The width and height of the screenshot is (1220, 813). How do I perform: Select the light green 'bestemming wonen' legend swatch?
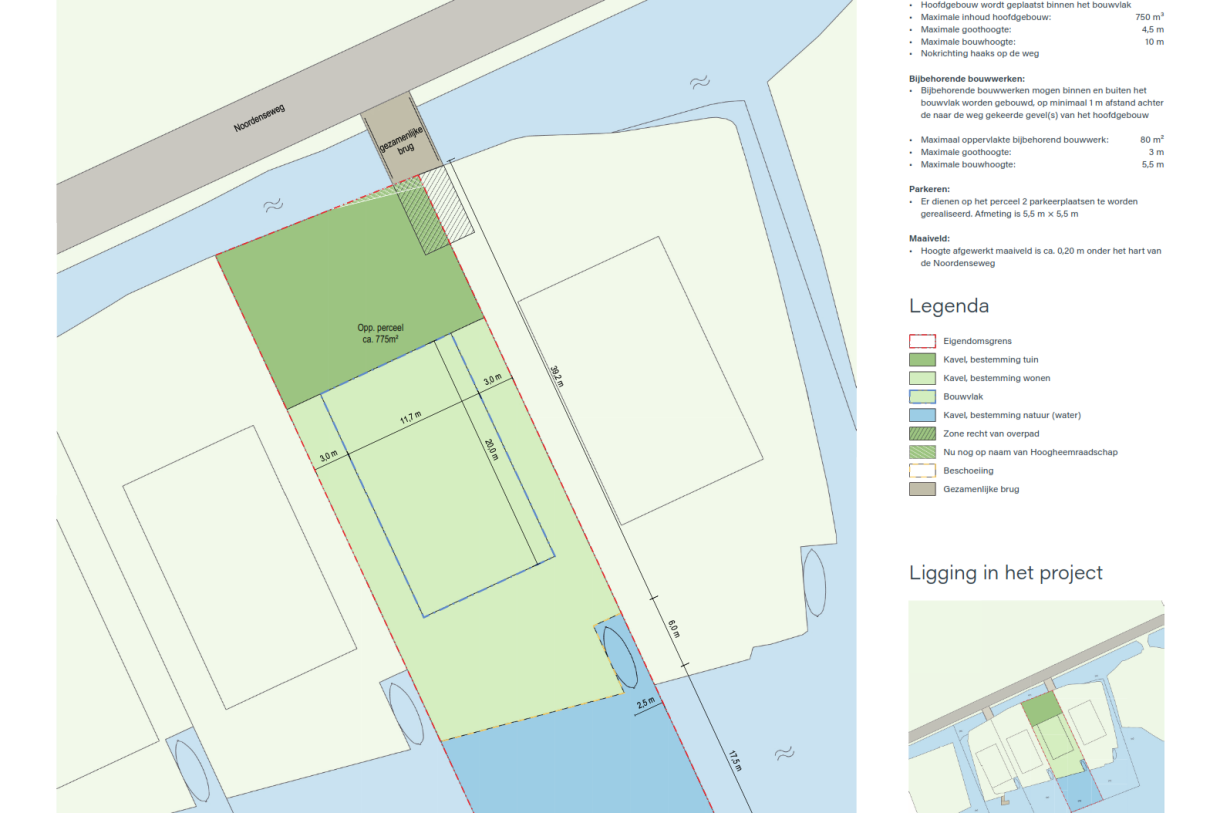922,378
